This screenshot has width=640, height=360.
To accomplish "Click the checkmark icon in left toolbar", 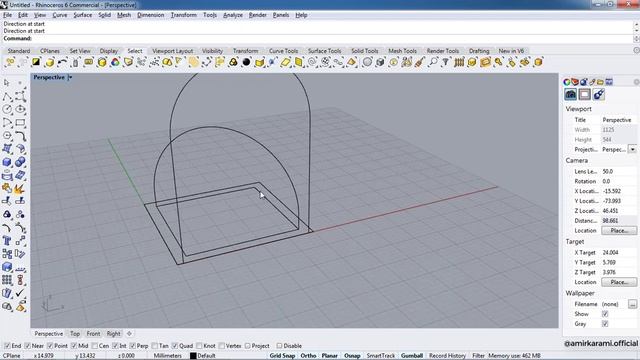I will point(20,293).
